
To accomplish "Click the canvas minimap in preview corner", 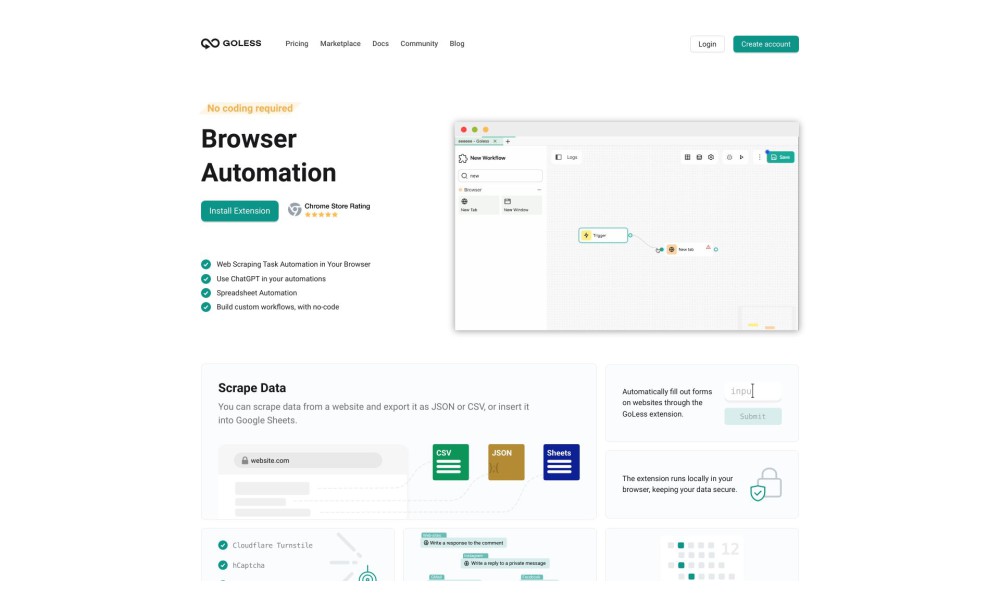I will (x=767, y=319).
